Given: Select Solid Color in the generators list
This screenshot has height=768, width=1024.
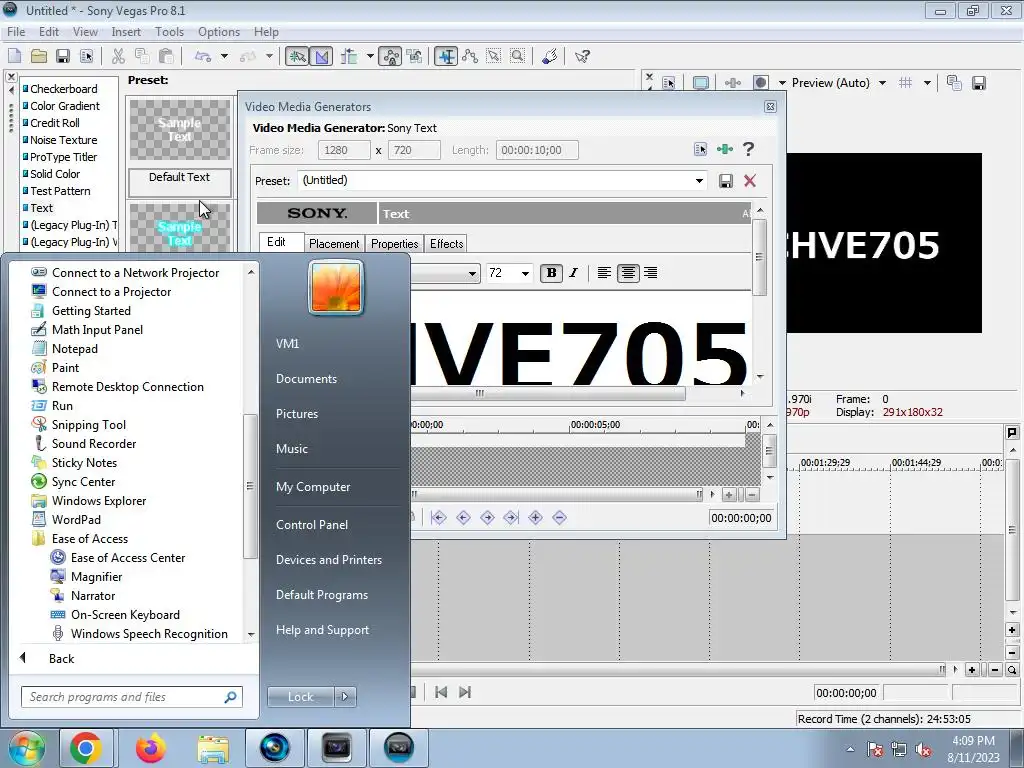Looking at the screenshot, I should tap(55, 174).
